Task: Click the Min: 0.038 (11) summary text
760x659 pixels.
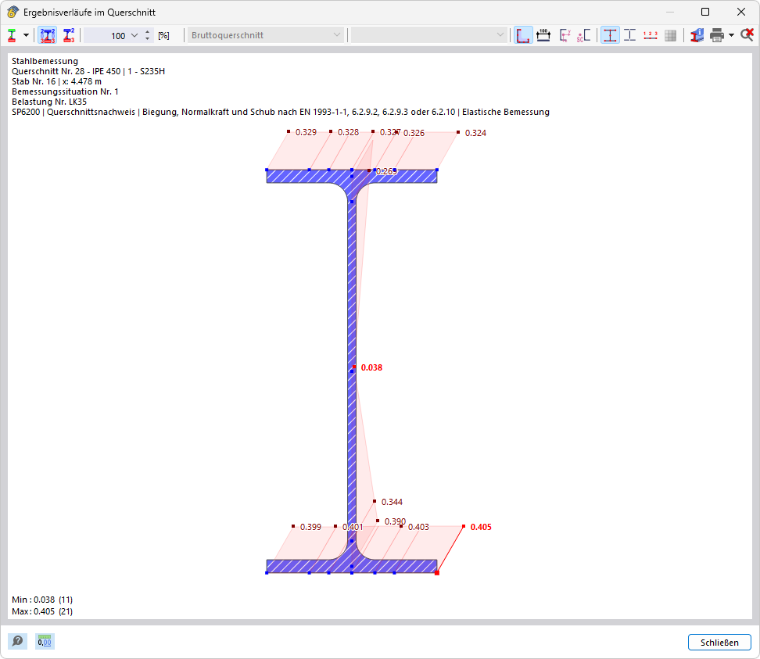Action: (x=42, y=599)
